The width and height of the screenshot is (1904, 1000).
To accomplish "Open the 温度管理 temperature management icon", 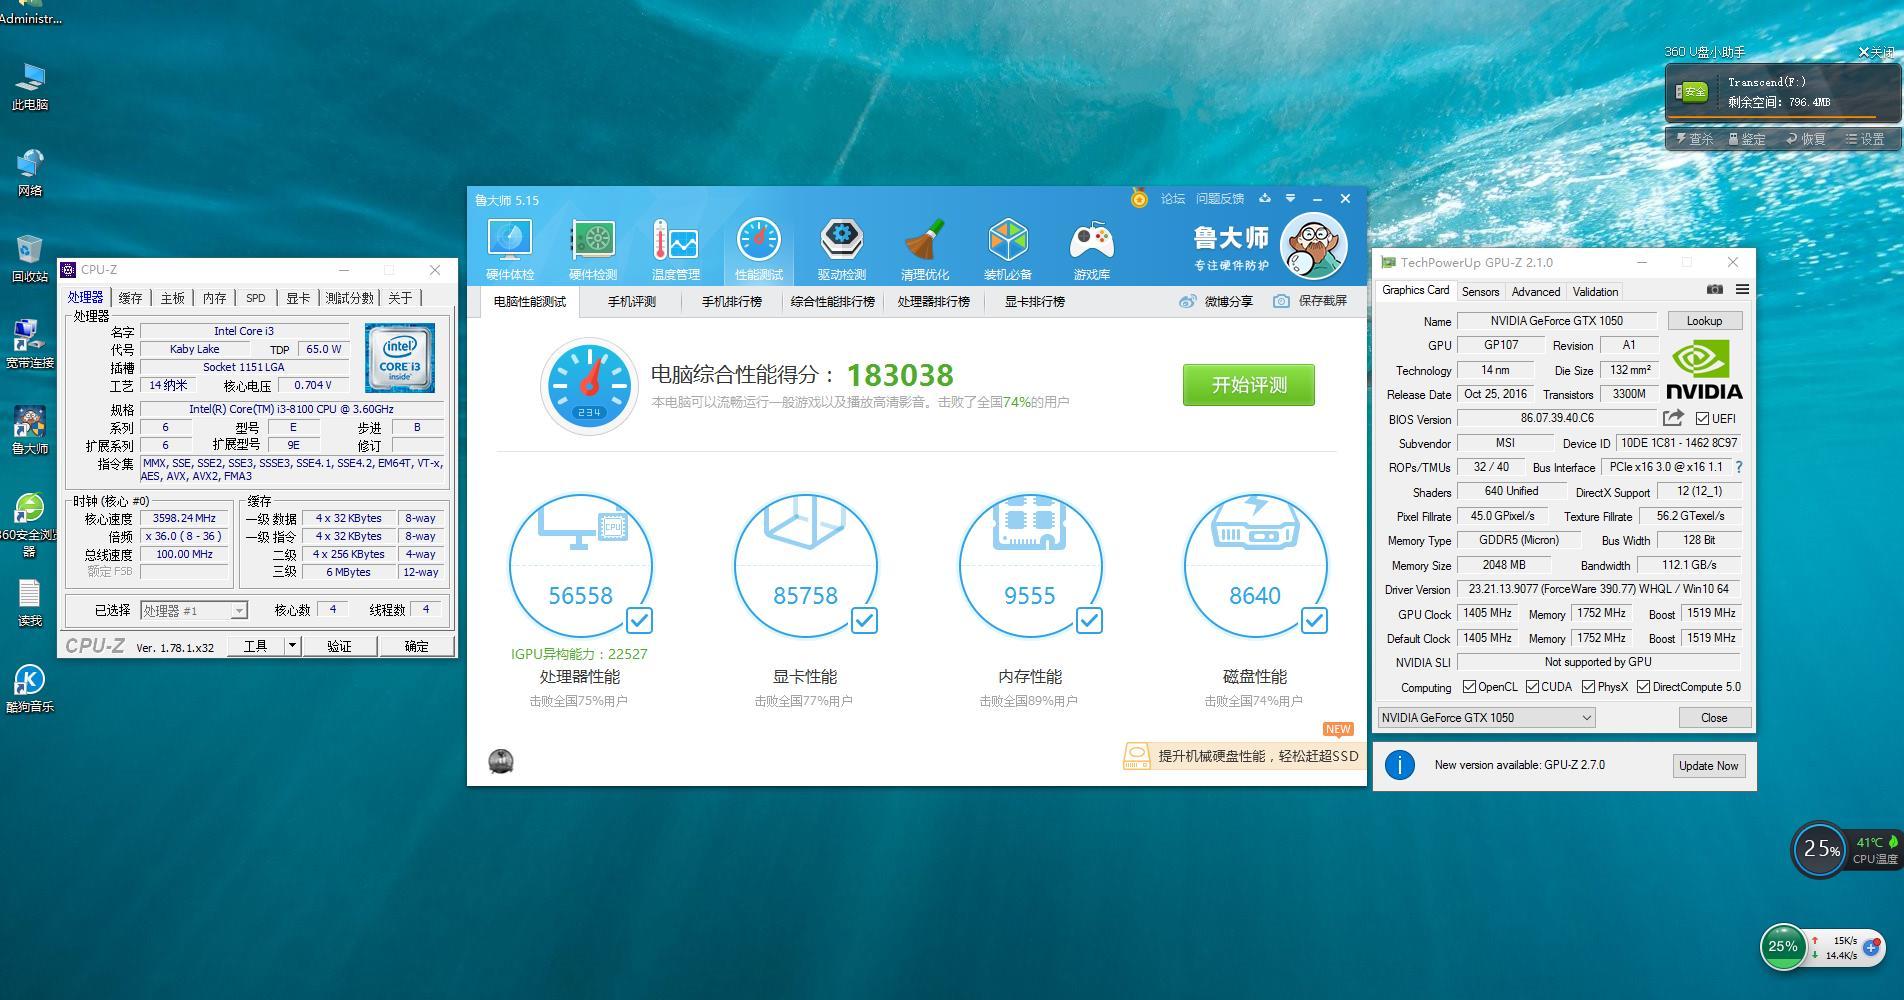I will pos(675,249).
